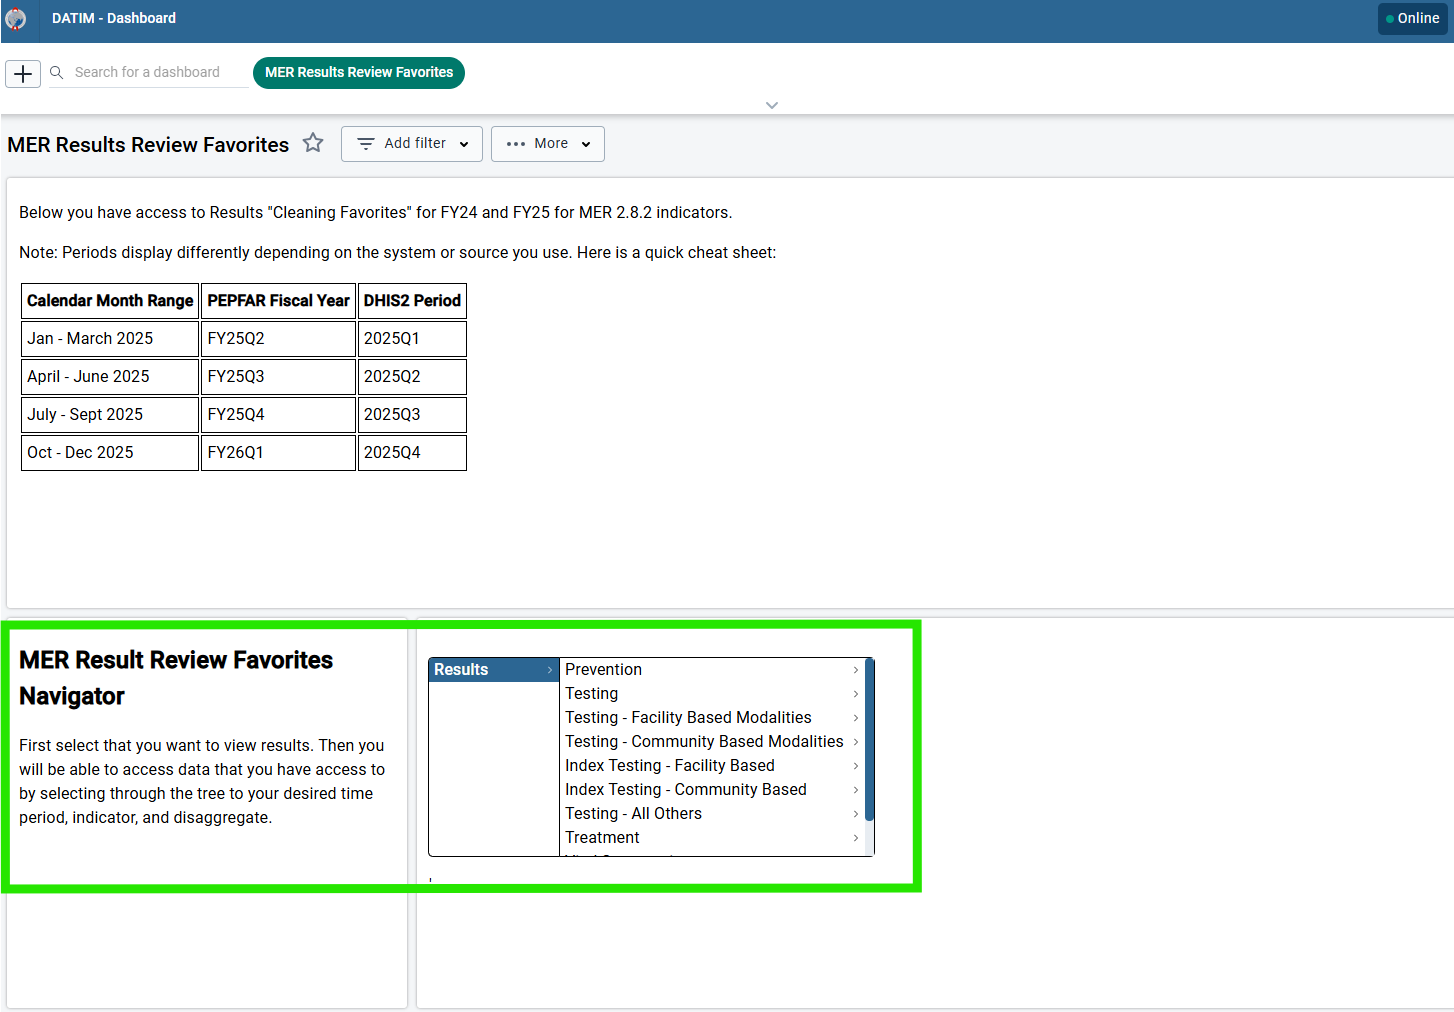1454x1012 pixels.
Task: Click the search magnifier icon
Action: pyautogui.click(x=56, y=72)
